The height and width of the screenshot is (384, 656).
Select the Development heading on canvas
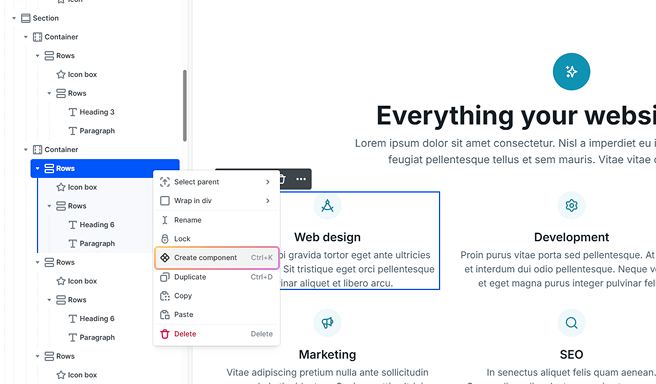571,237
